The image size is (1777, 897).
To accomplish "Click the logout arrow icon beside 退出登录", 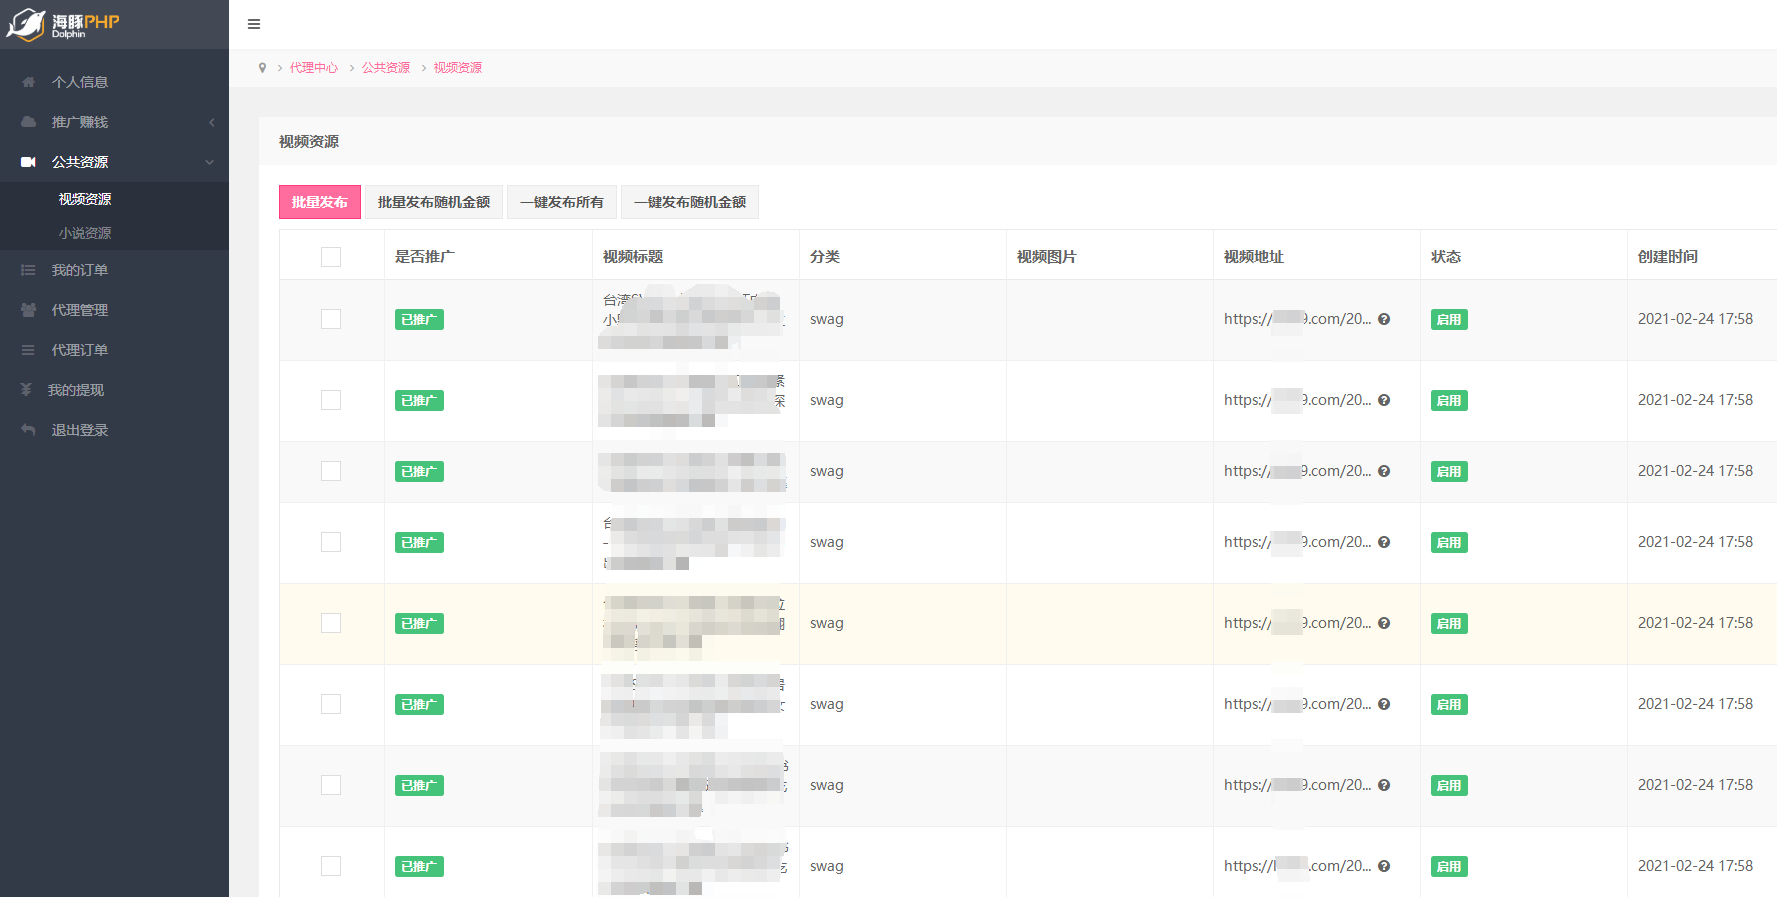I will click(28, 430).
